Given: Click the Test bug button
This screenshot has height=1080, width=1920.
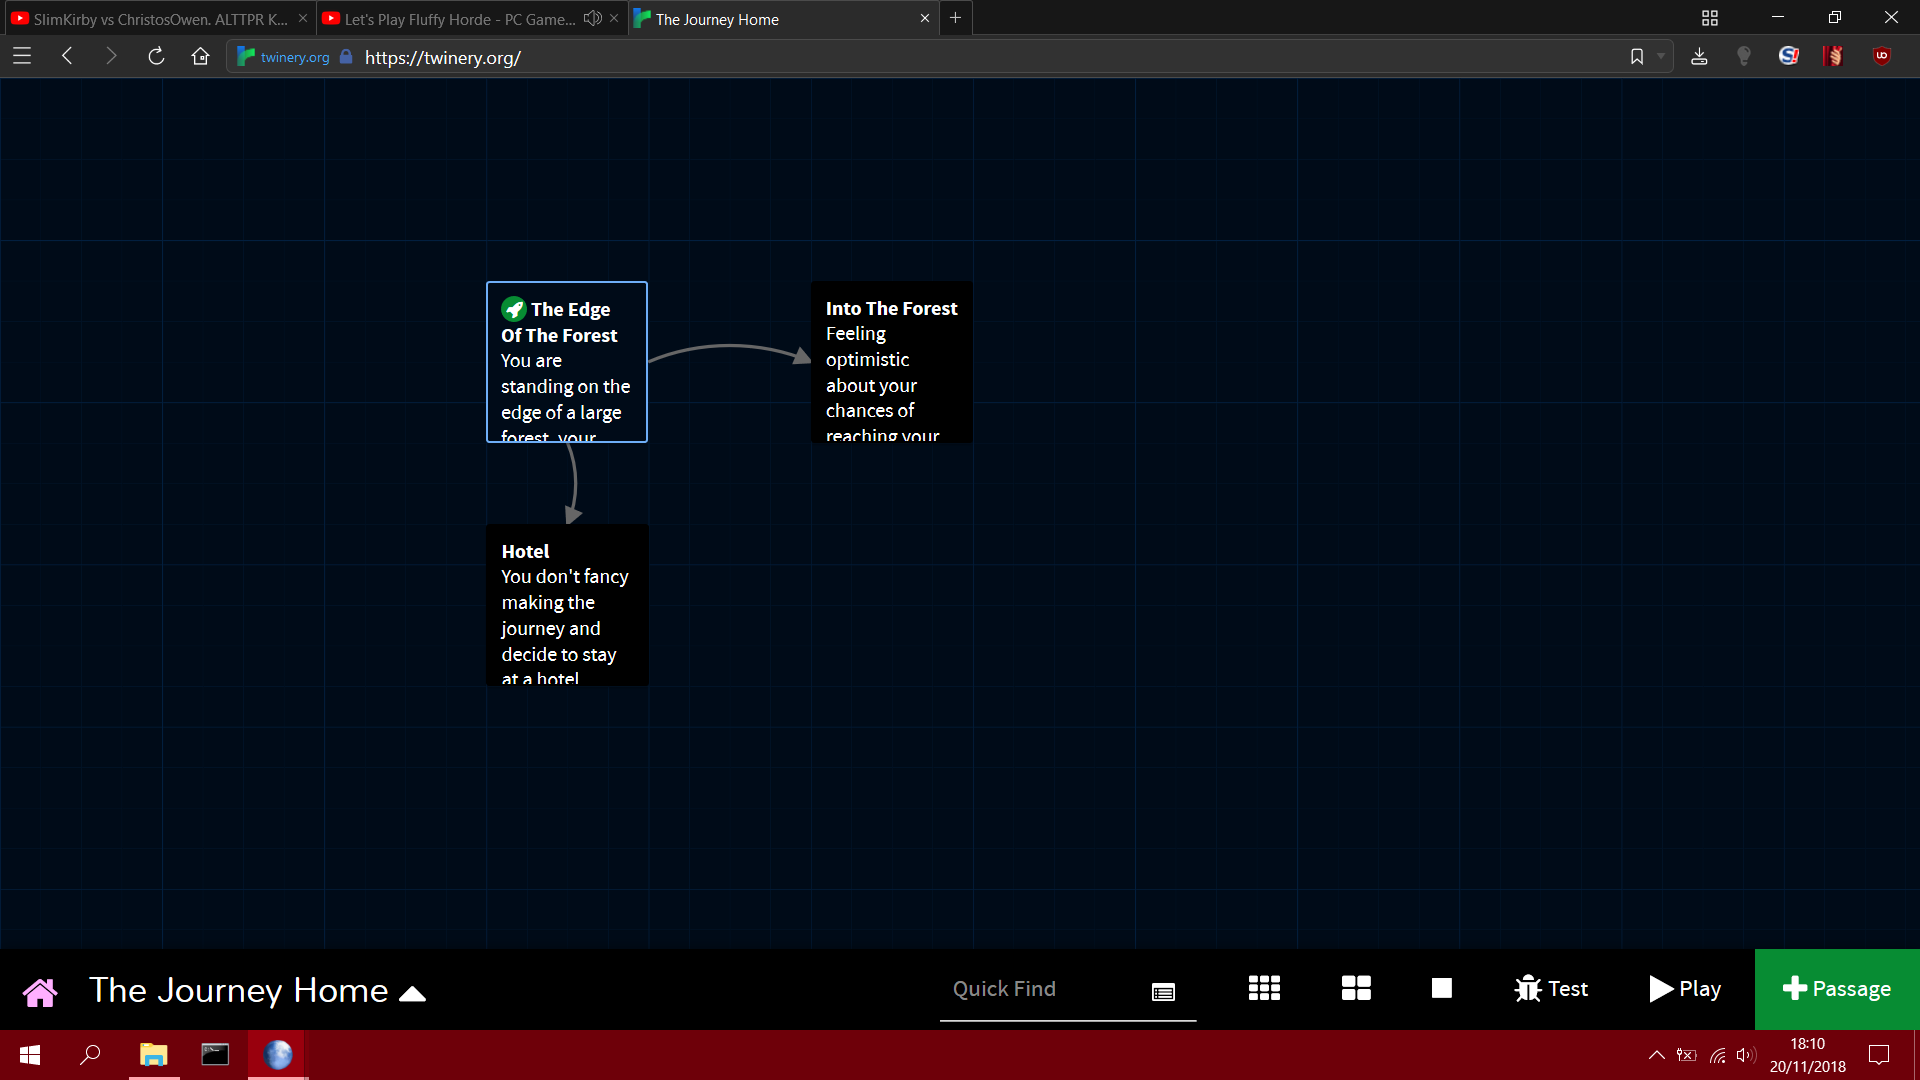Looking at the screenshot, I should [x=1551, y=989].
